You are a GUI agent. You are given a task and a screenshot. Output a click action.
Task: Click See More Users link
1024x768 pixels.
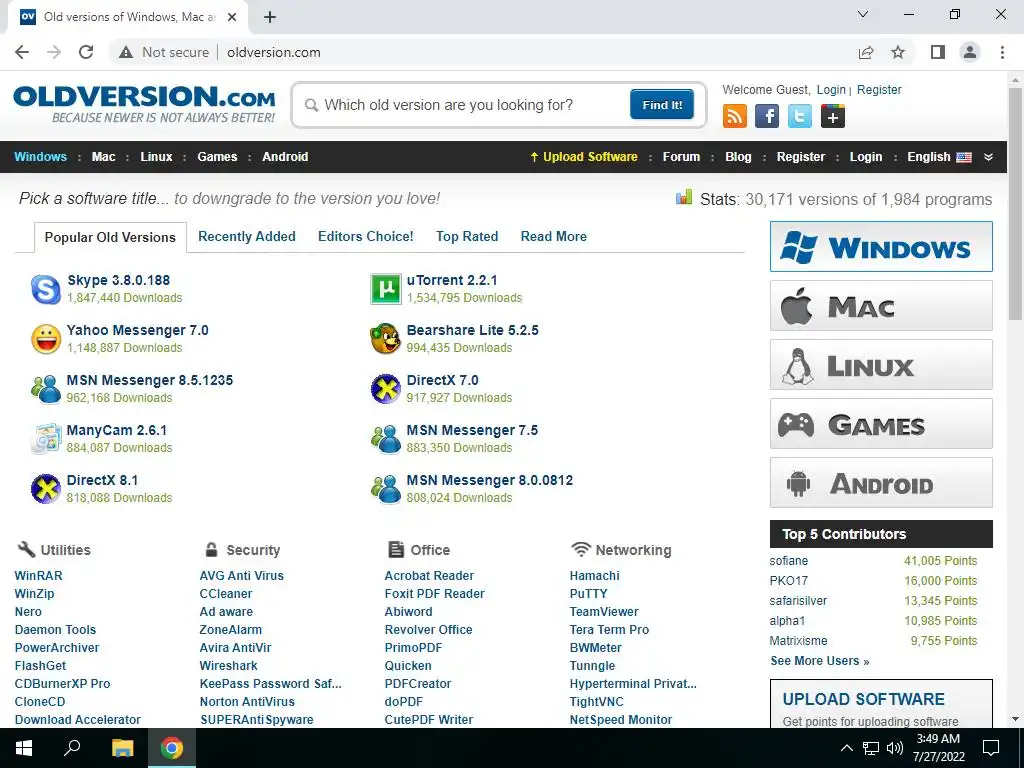coord(820,661)
